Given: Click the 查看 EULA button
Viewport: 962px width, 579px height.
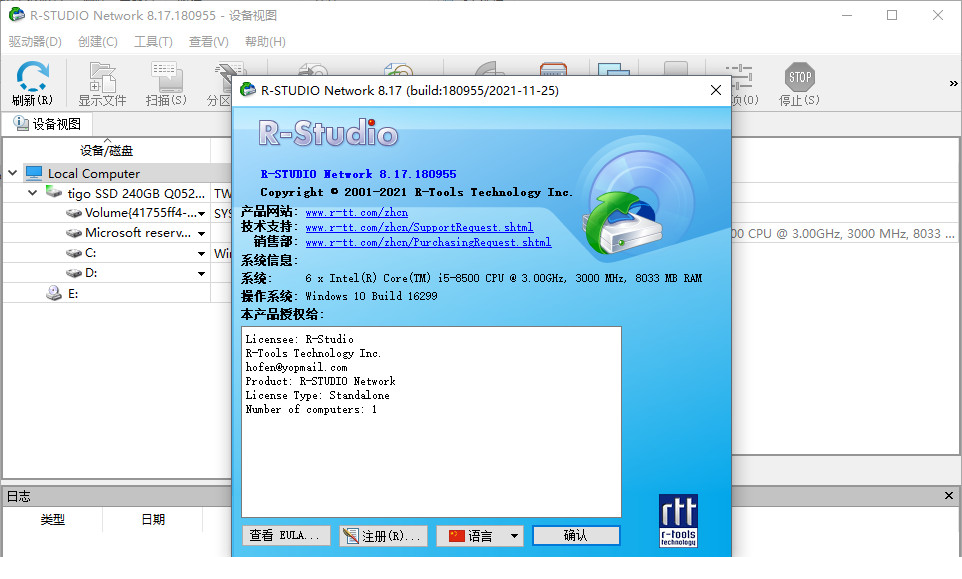Looking at the screenshot, I should pos(286,535).
